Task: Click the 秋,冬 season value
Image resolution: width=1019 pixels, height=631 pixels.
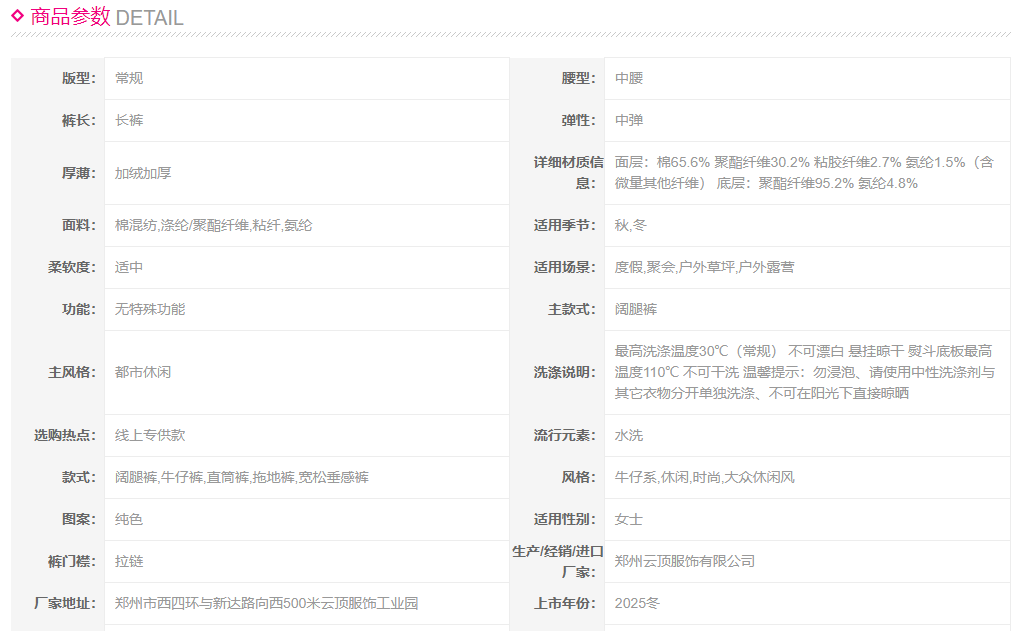Action: [630, 225]
